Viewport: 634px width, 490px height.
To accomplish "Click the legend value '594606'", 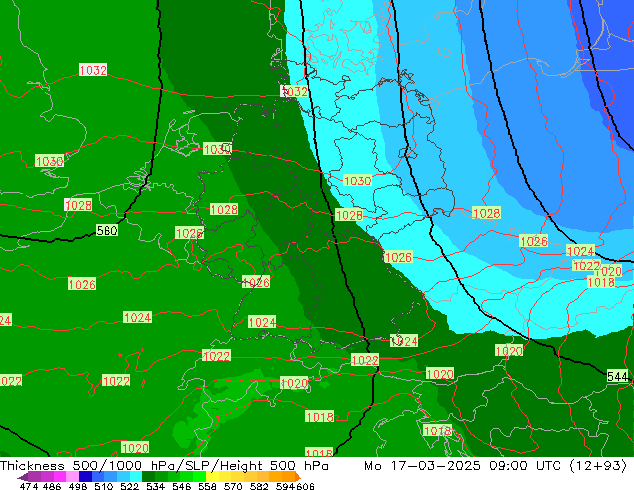I will [295, 486].
